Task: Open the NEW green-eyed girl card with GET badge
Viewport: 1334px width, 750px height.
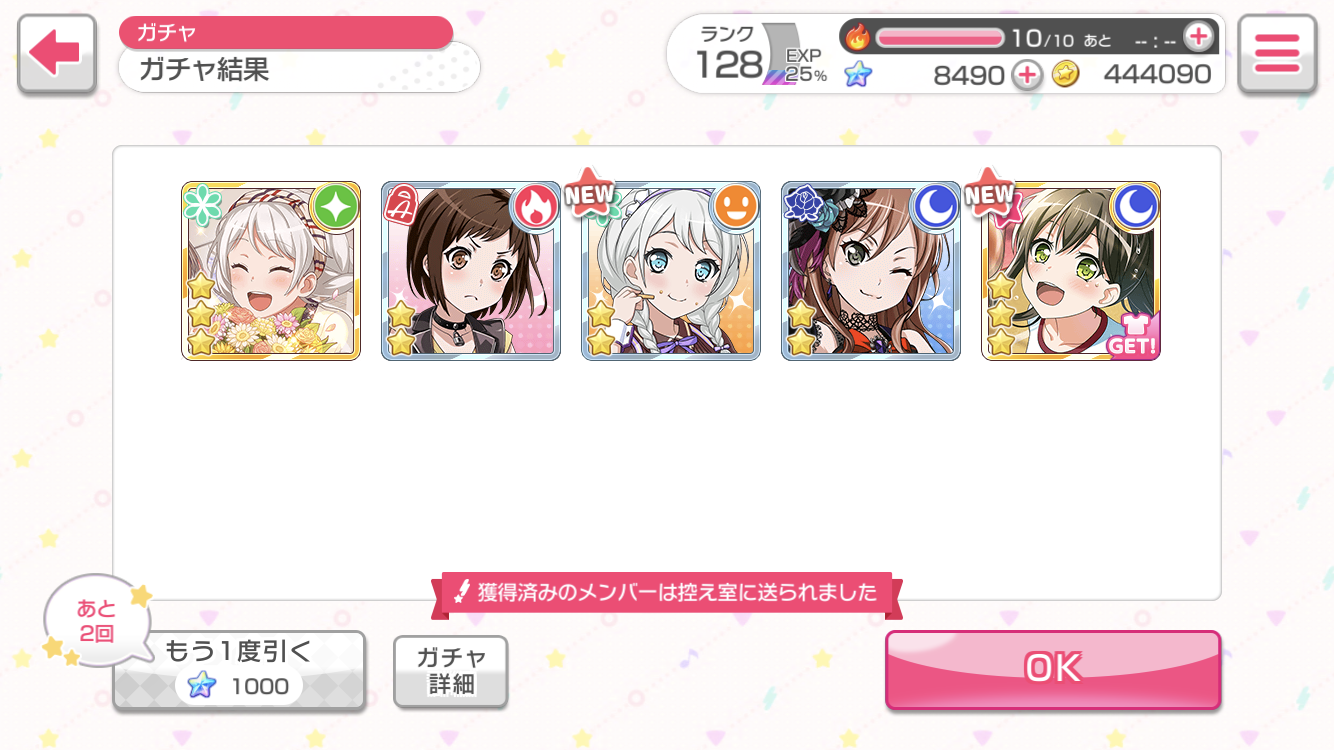Action: [x=1071, y=271]
